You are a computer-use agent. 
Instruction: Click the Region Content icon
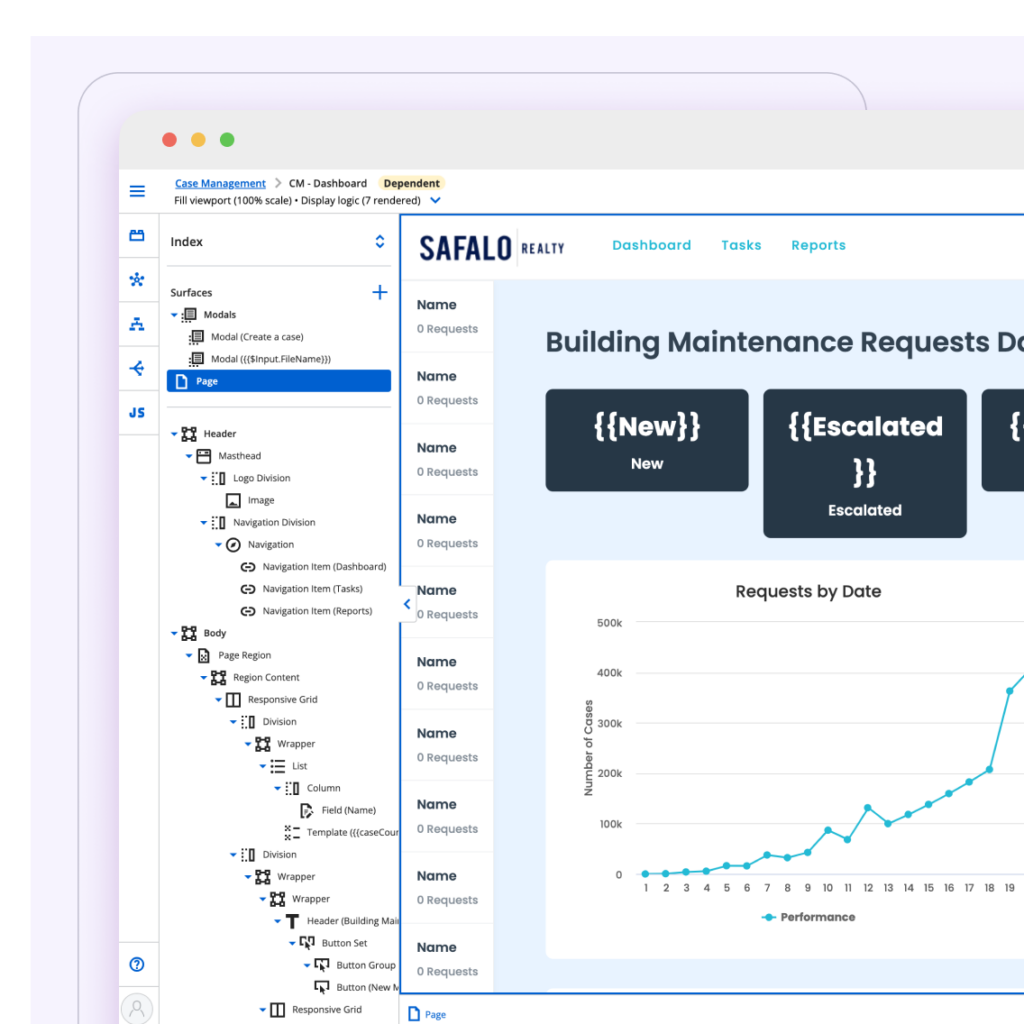coord(219,678)
